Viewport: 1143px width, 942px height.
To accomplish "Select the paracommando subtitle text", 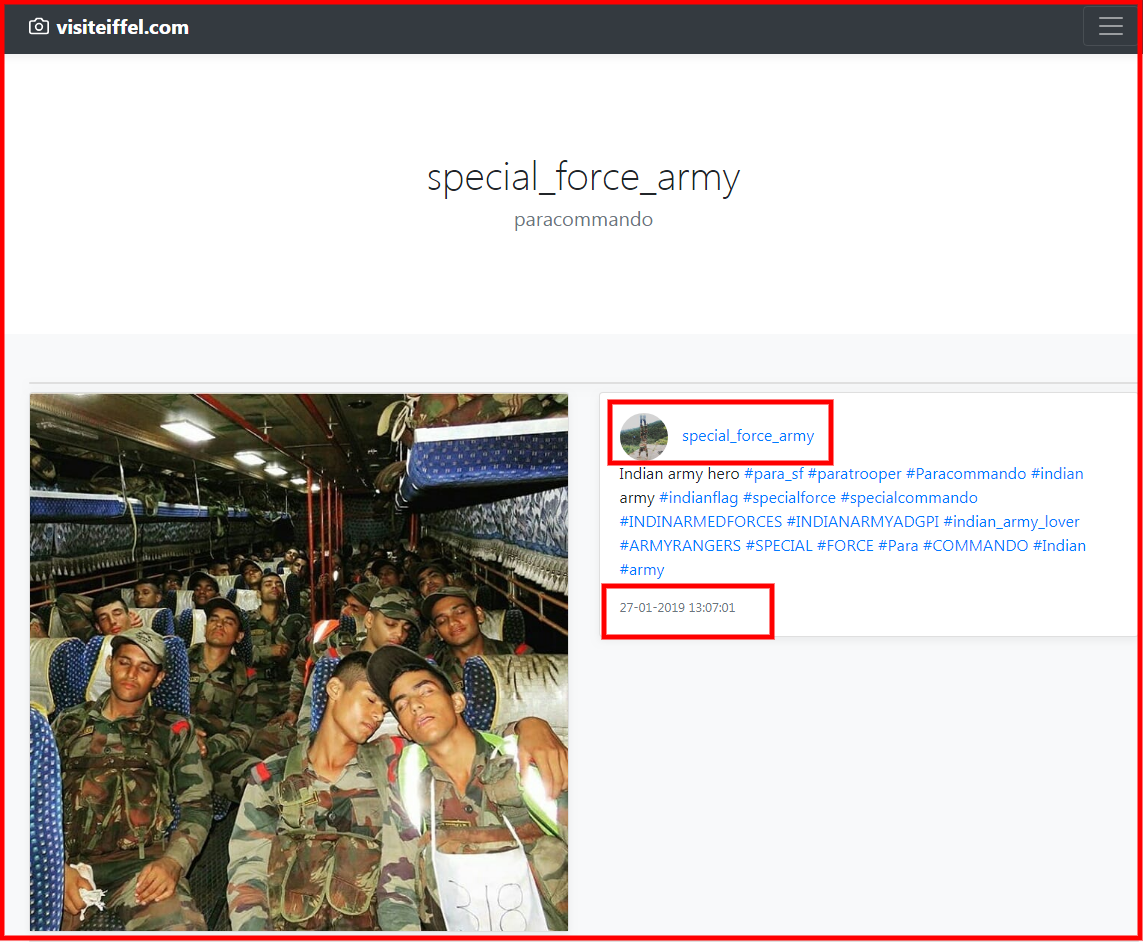I will [x=583, y=219].
